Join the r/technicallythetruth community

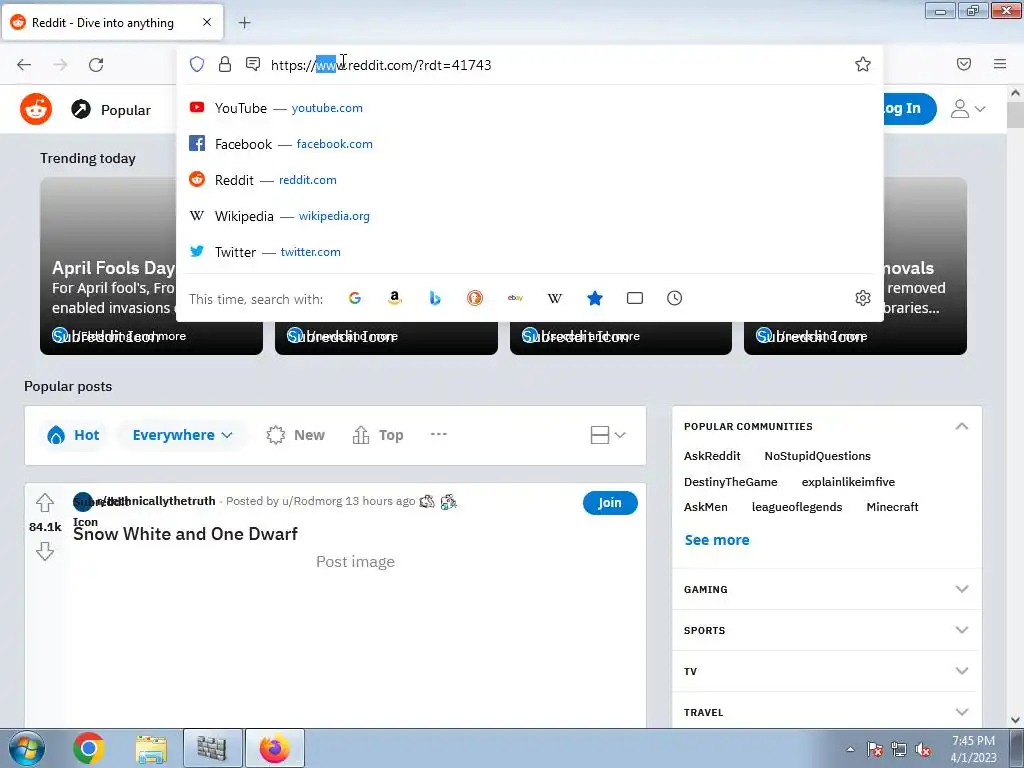click(x=610, y=503)
